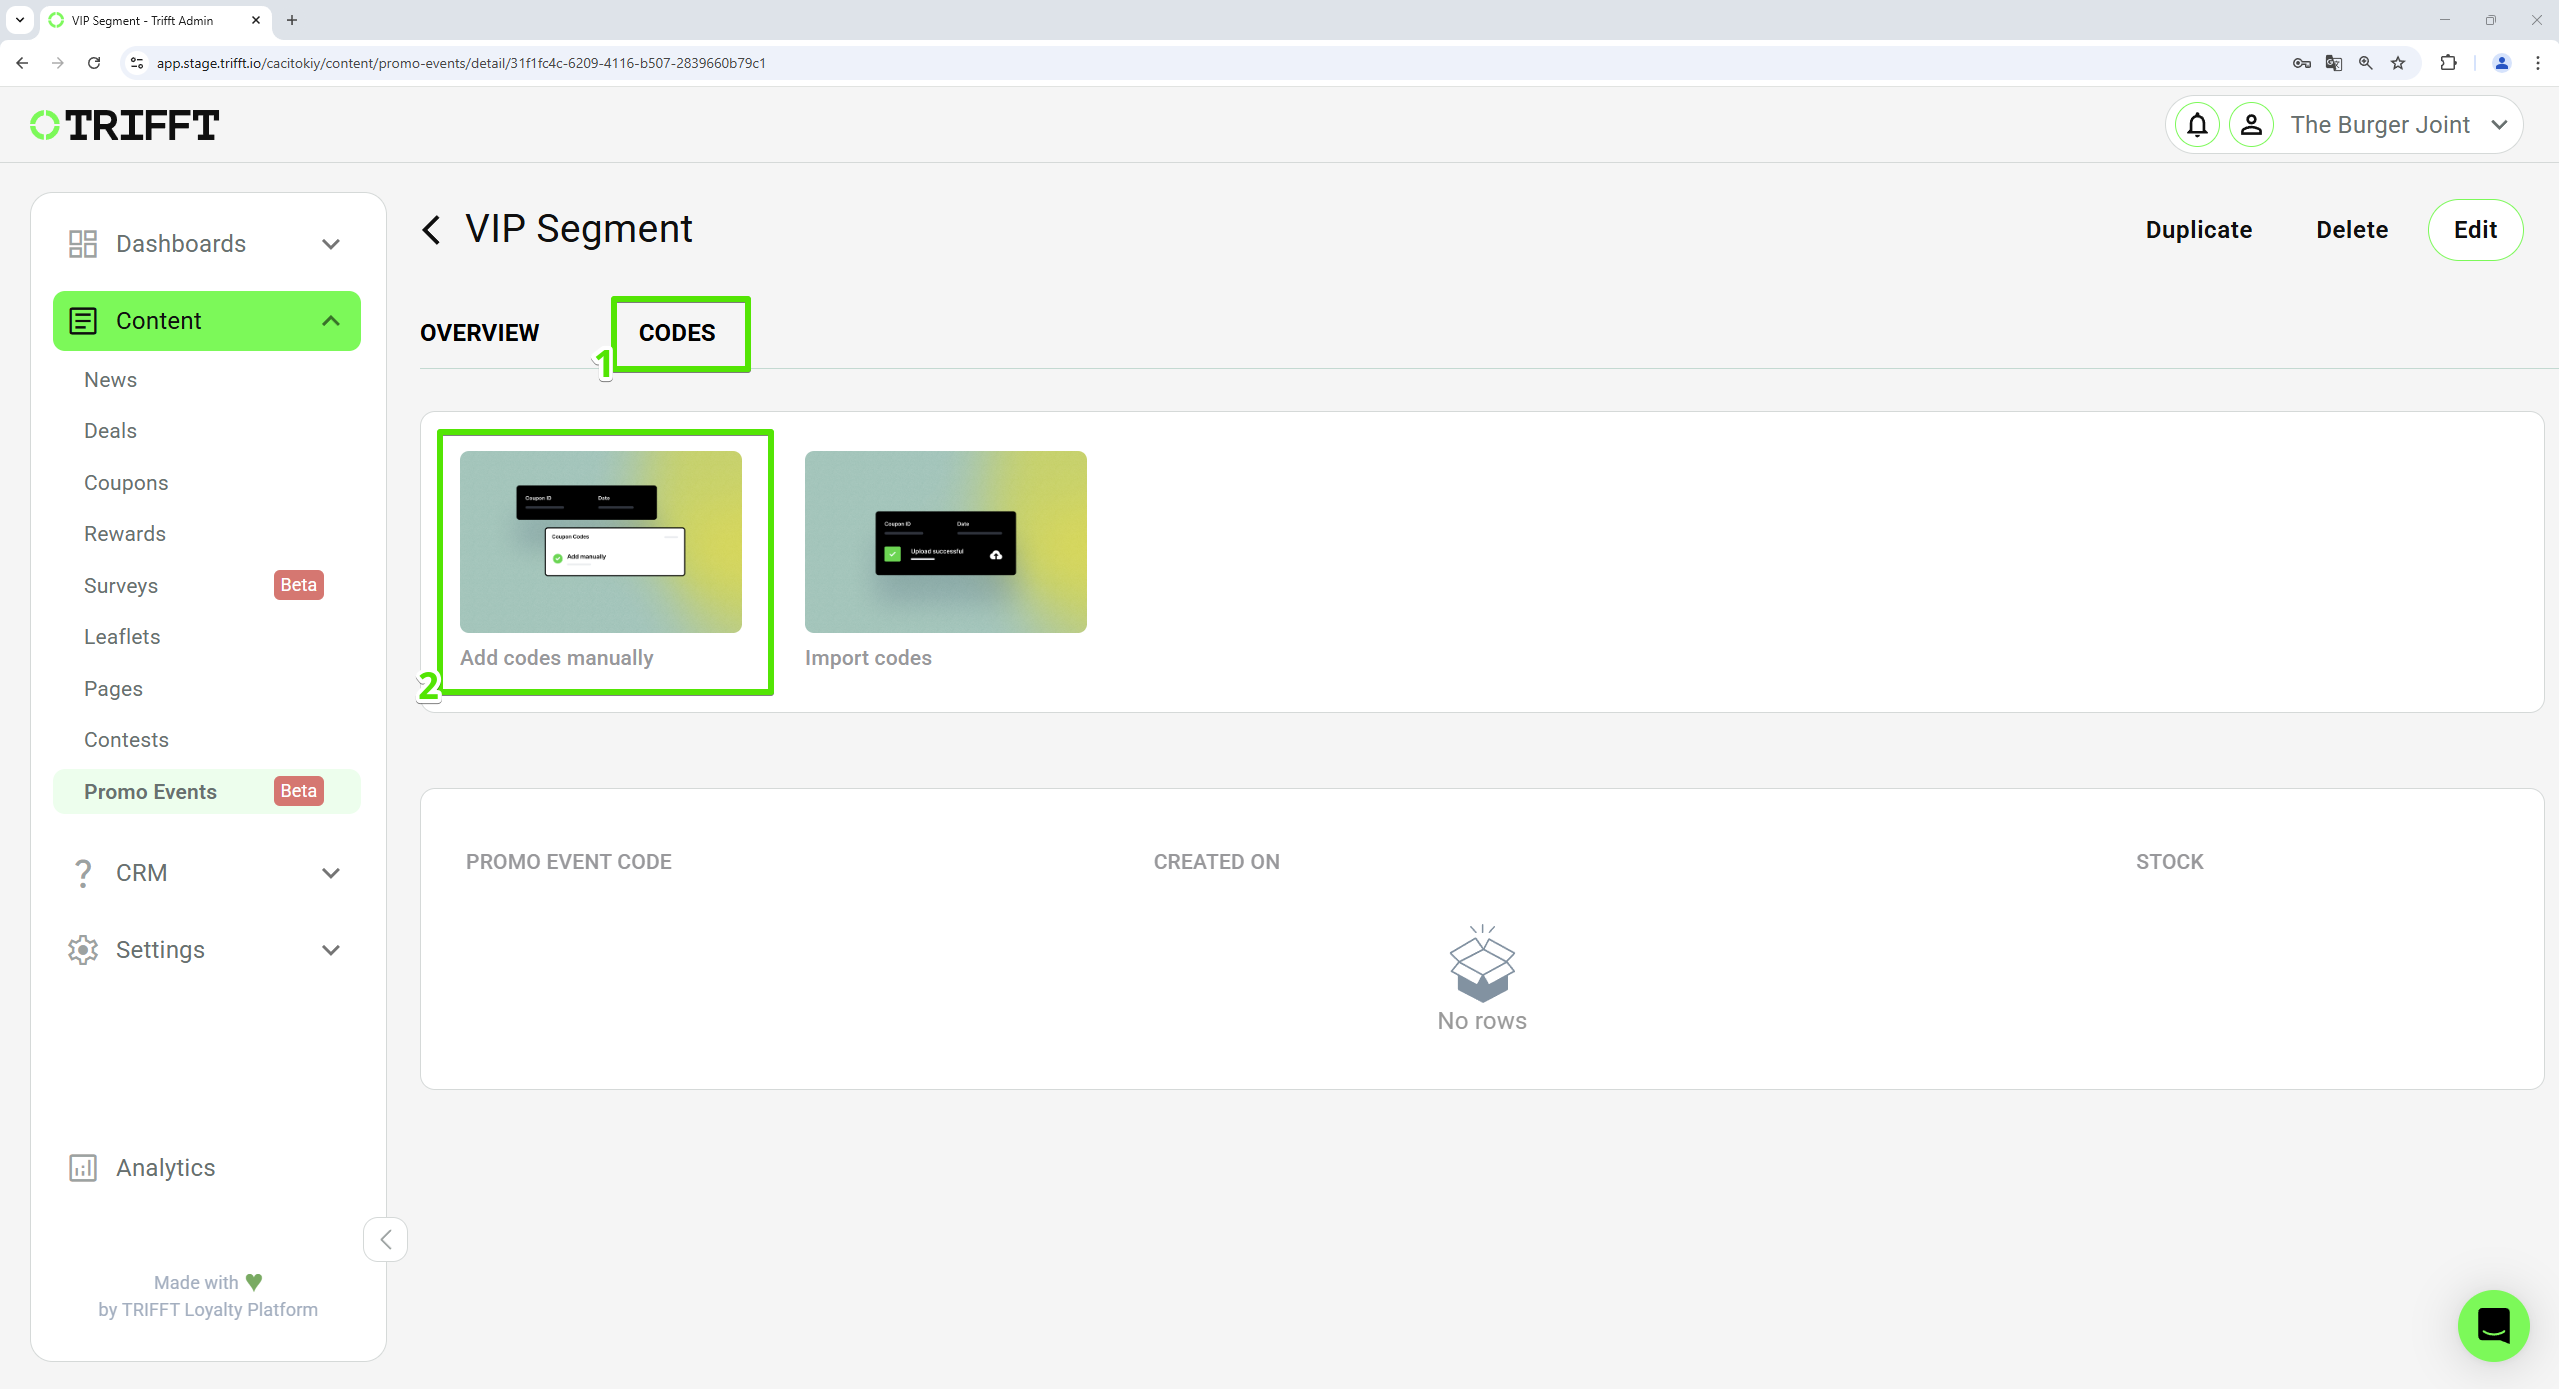Click the user account icon

click(x=2253, y=125)
